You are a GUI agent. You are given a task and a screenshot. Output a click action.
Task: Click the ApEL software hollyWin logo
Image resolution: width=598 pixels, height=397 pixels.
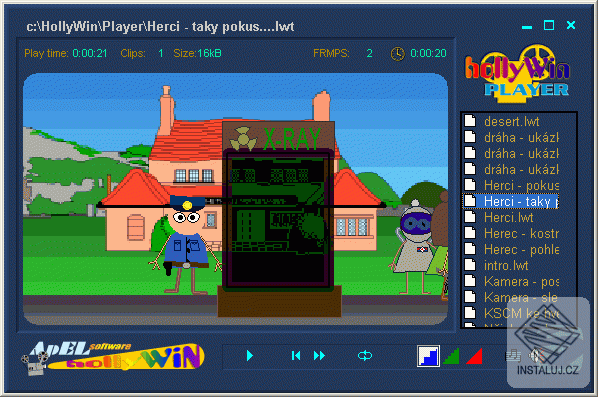click(x=113, y=358)
